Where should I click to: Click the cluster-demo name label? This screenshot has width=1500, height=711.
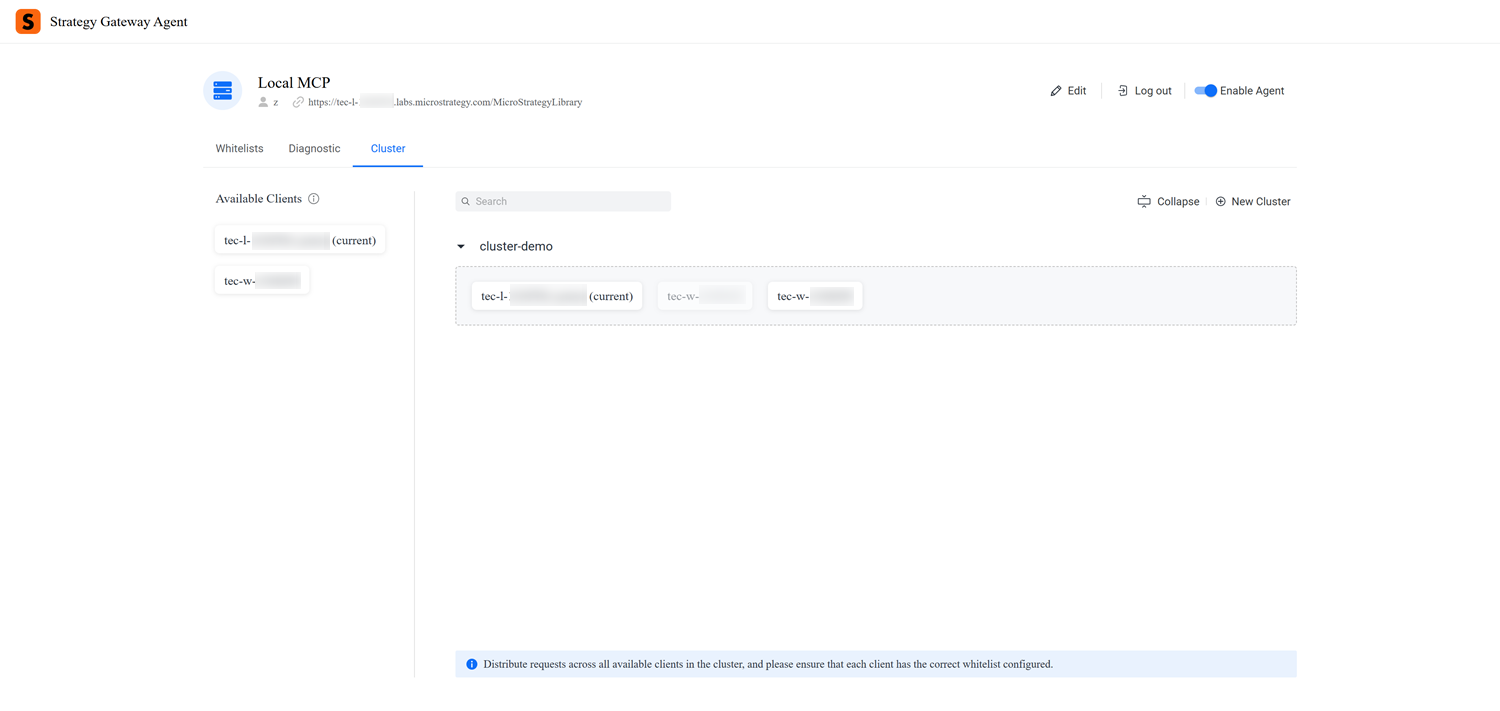[x=516, y=247]
